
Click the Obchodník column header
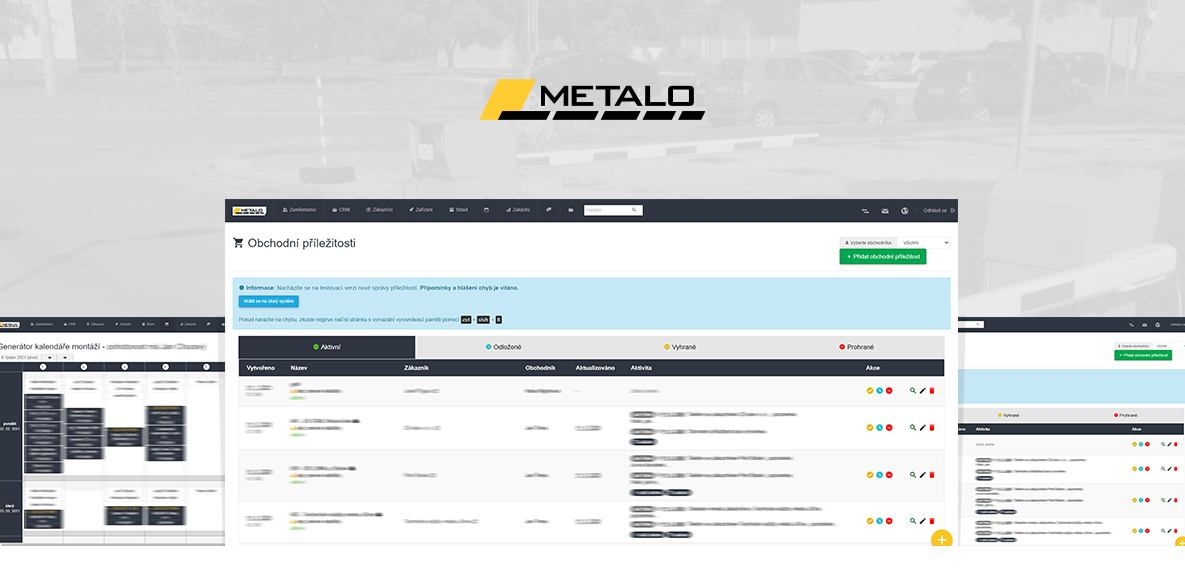click(540, 368)
